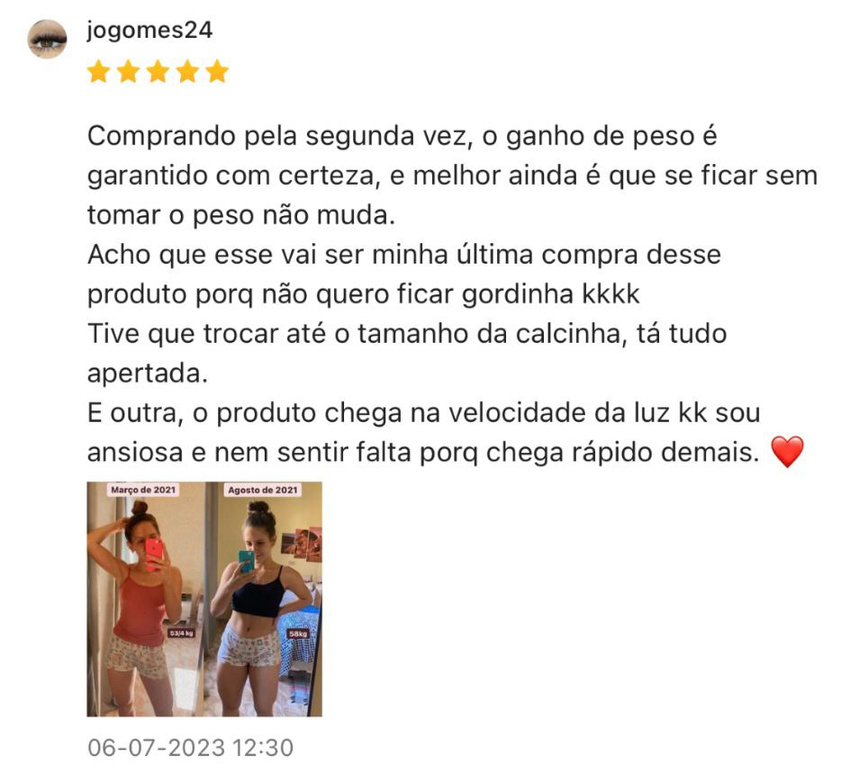Click the jogomes24 username
Viewport: 850px width, 775px height.
pyautogui.click(x=150, y=31)
